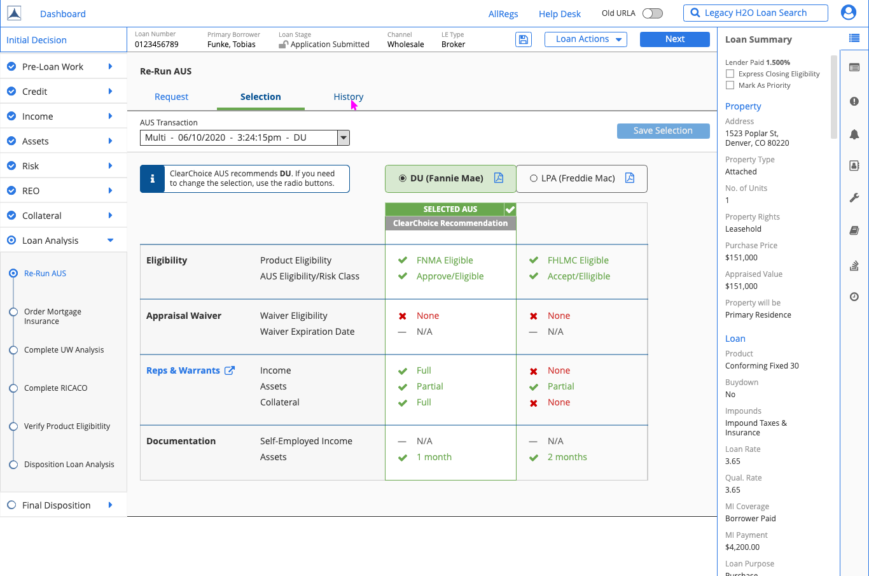Click the wrench tools icon in right sidebar
This screenshot has width=869, height=576.
854,198
